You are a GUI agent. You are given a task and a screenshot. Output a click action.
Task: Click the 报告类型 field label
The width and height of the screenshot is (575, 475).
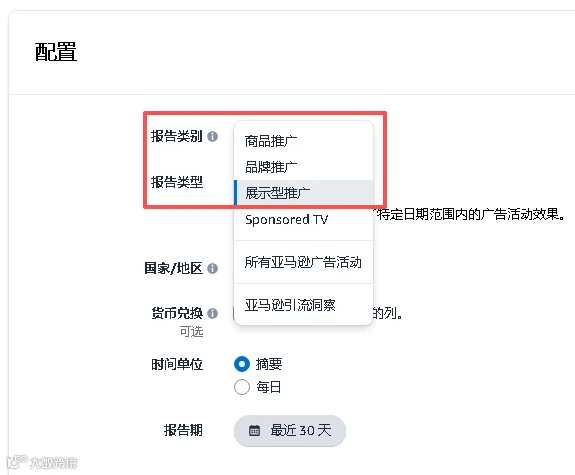(x=177, y=182)
